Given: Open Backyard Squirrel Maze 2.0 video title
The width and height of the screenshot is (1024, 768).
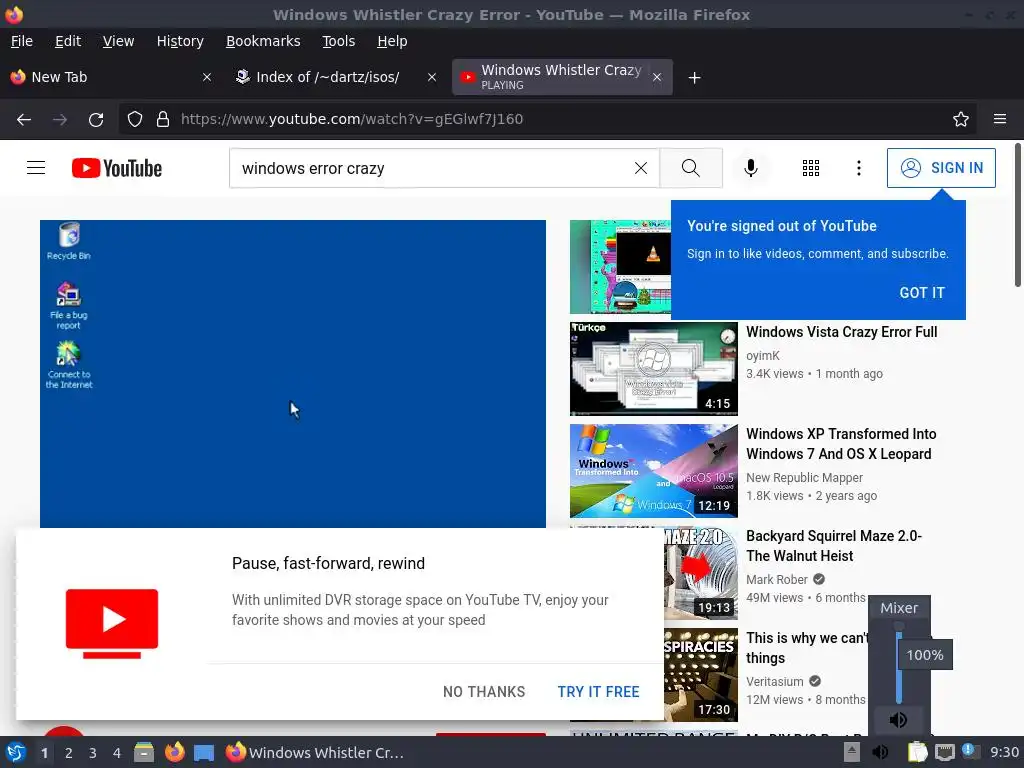Looking at the screenshot, I should [834, 546].
